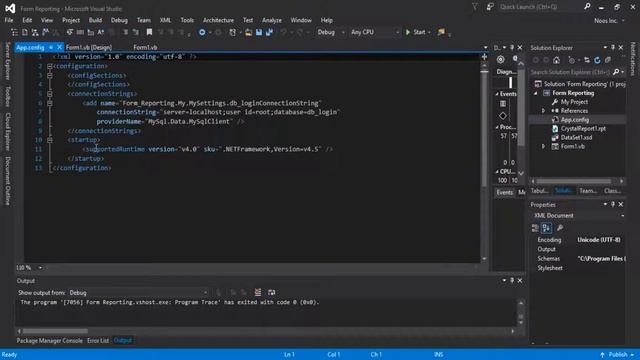Open Server Explorer side tab
The image size is (640, 360).
7,61
